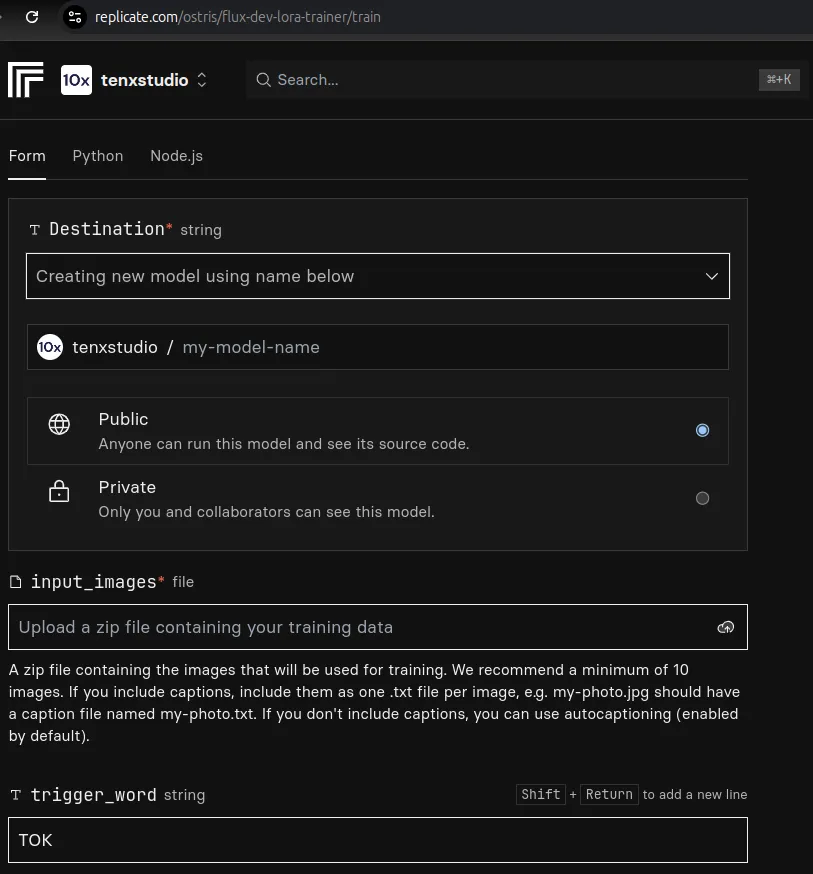Click the TOK trigger_word text box
Image resolution: width=813 pixels, height=874 pixels.
[378, 840]
